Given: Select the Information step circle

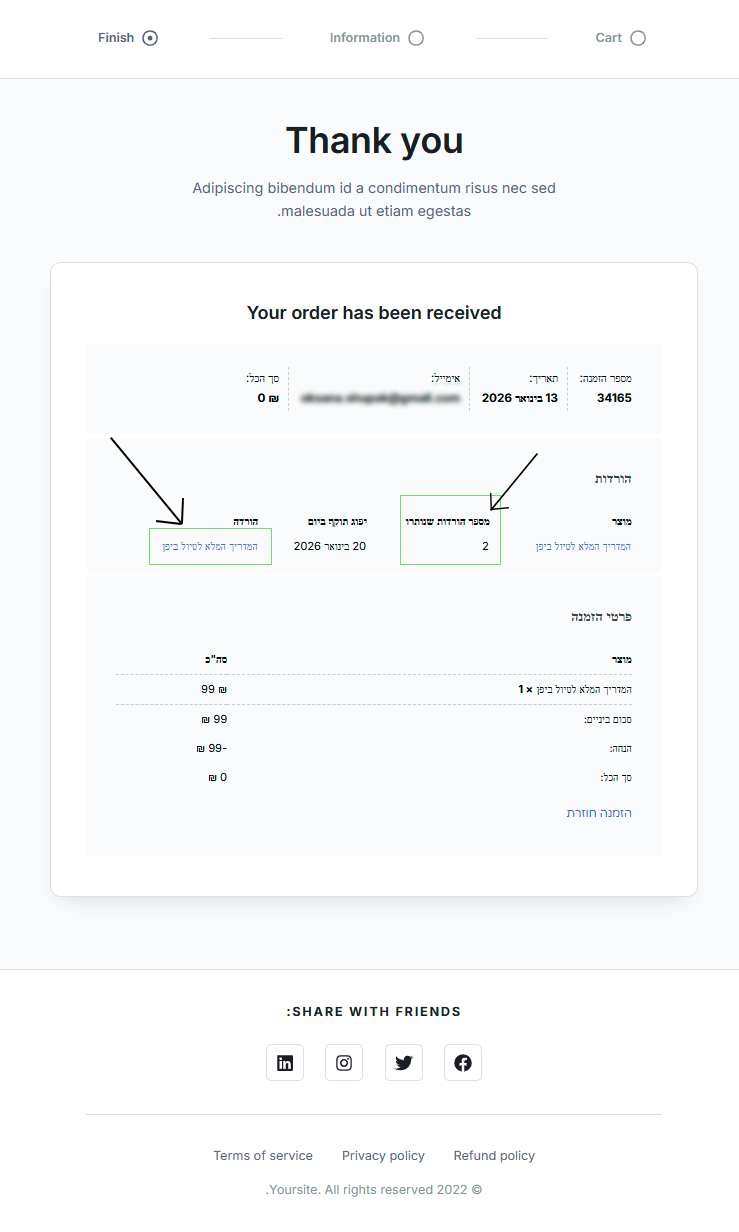Looking at the screenshot, I should point(416,38).
